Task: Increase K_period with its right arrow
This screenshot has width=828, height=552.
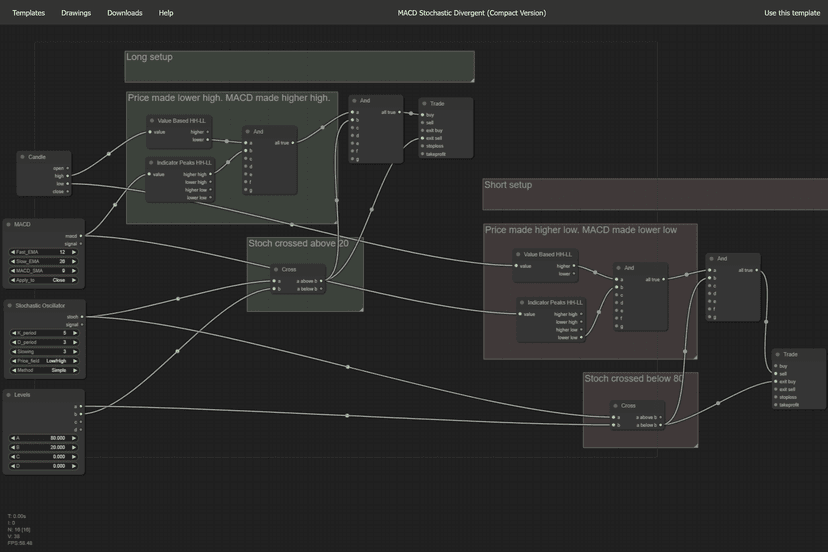Action: click(x=75, y=333)
